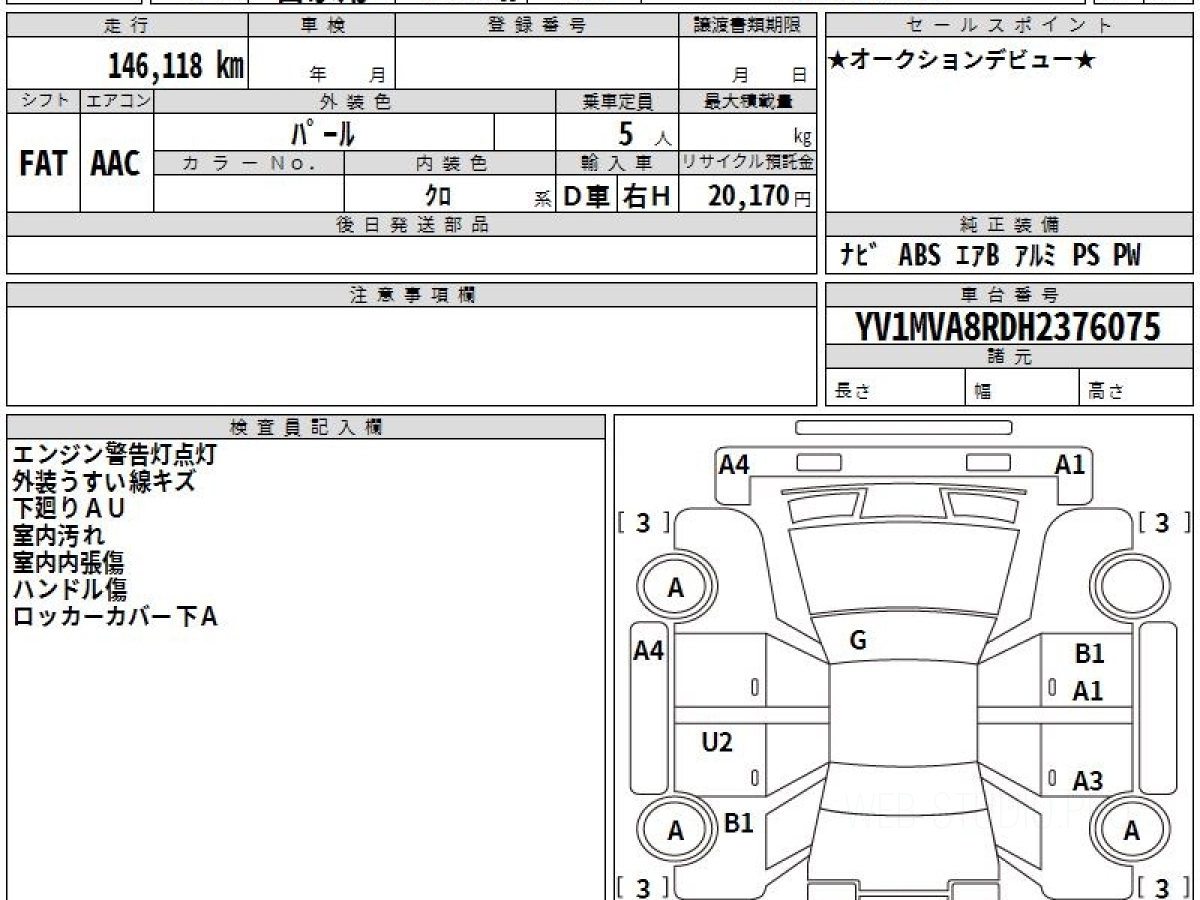Click the 輸入車 header cell
The image size is (1200, 900).
(x=617, y=163)
